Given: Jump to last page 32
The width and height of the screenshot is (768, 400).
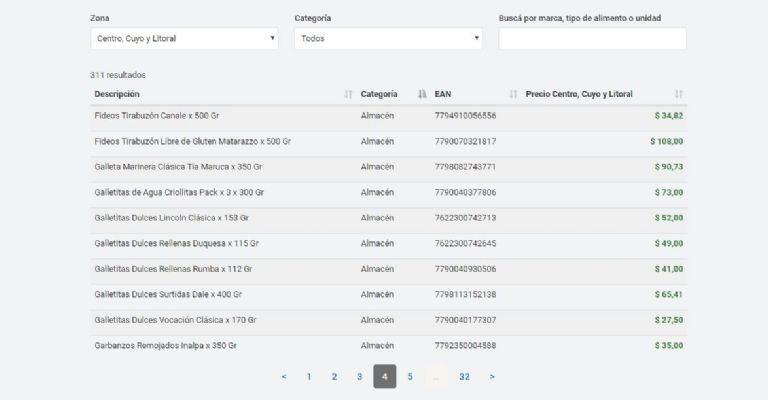Looking at the screenshot, I should tap(464, 377).
